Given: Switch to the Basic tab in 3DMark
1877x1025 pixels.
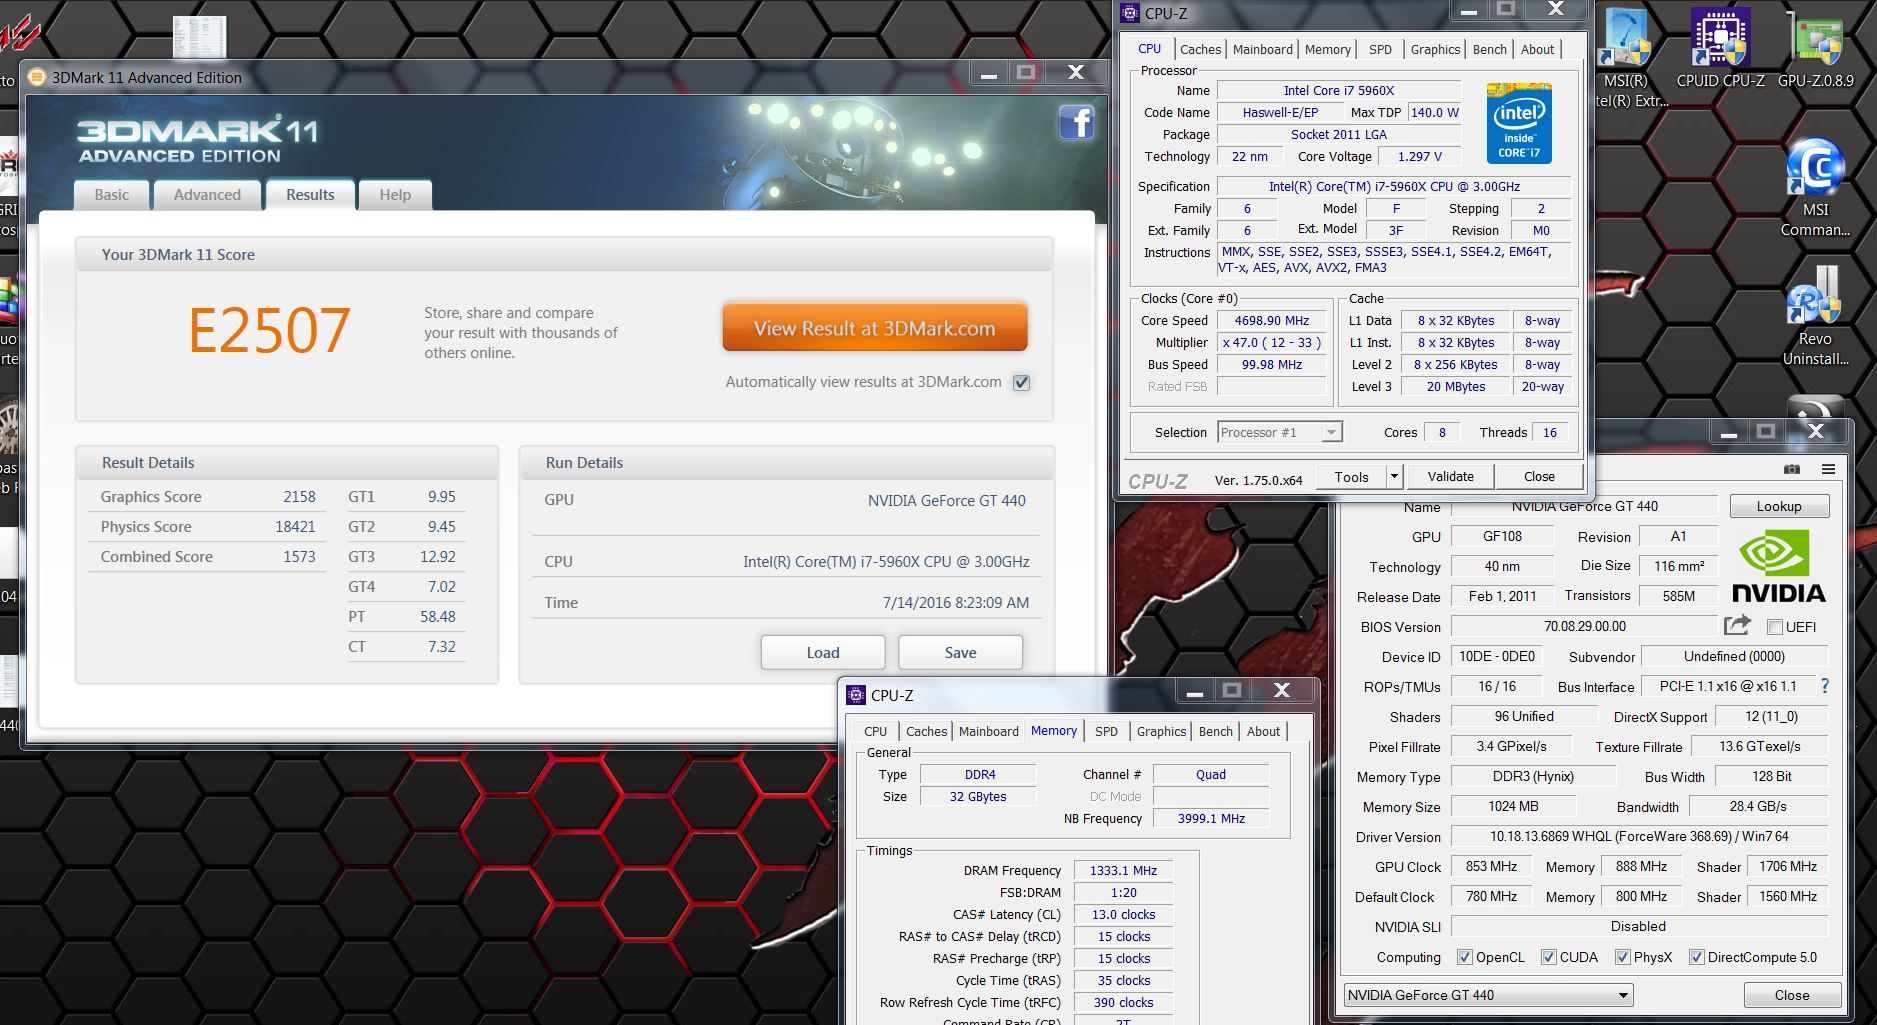Looking at the screenshot, I should pyautogui.click(x=112, y=195).
